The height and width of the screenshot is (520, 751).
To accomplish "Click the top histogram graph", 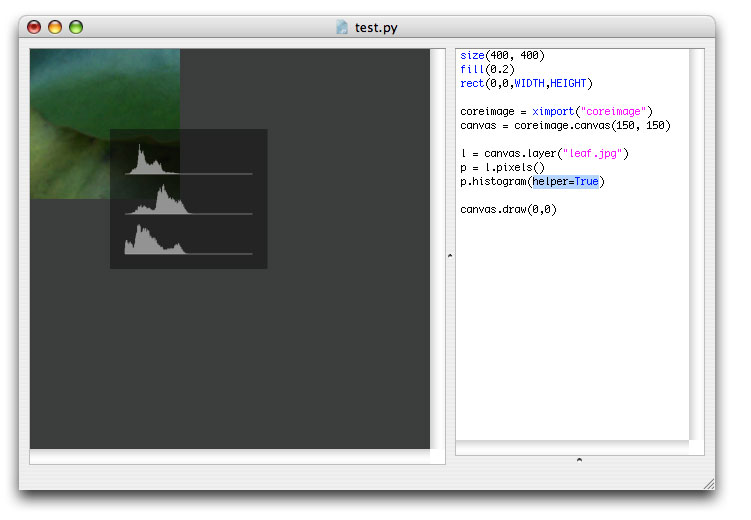I will point(189,159).
